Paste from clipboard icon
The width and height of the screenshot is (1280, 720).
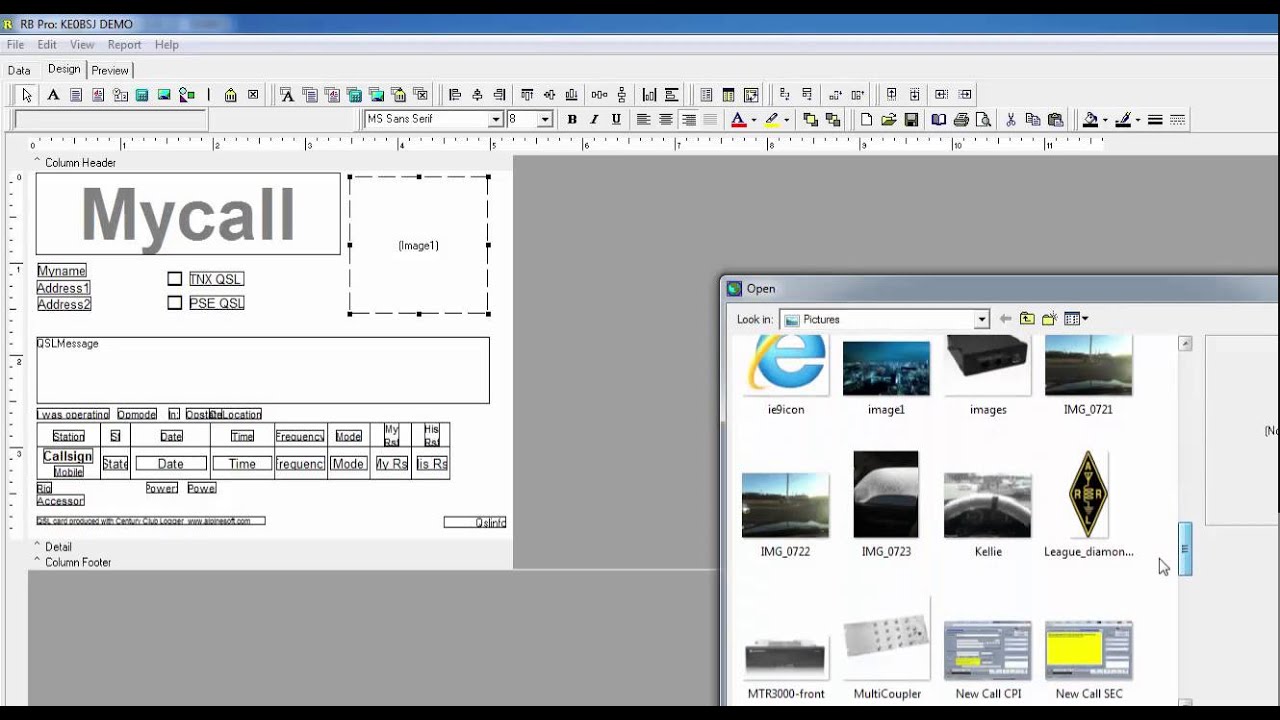(1055, 120)
